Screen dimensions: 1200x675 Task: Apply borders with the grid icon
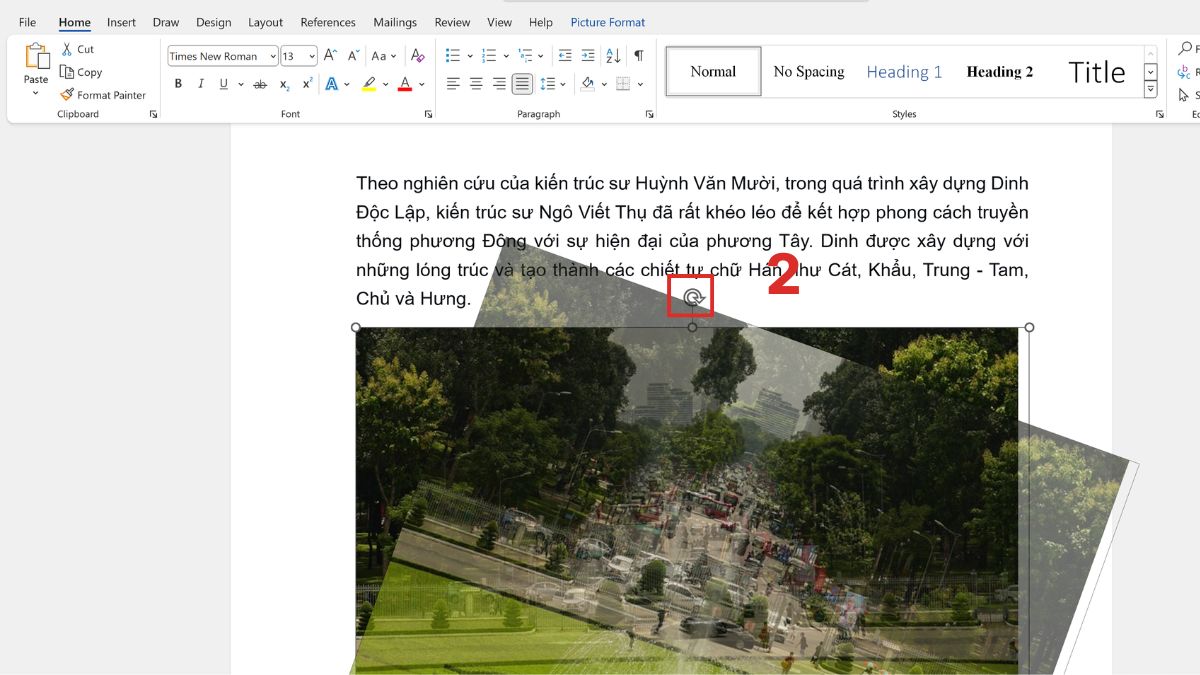pyautogui.click(x=623, y=84)
